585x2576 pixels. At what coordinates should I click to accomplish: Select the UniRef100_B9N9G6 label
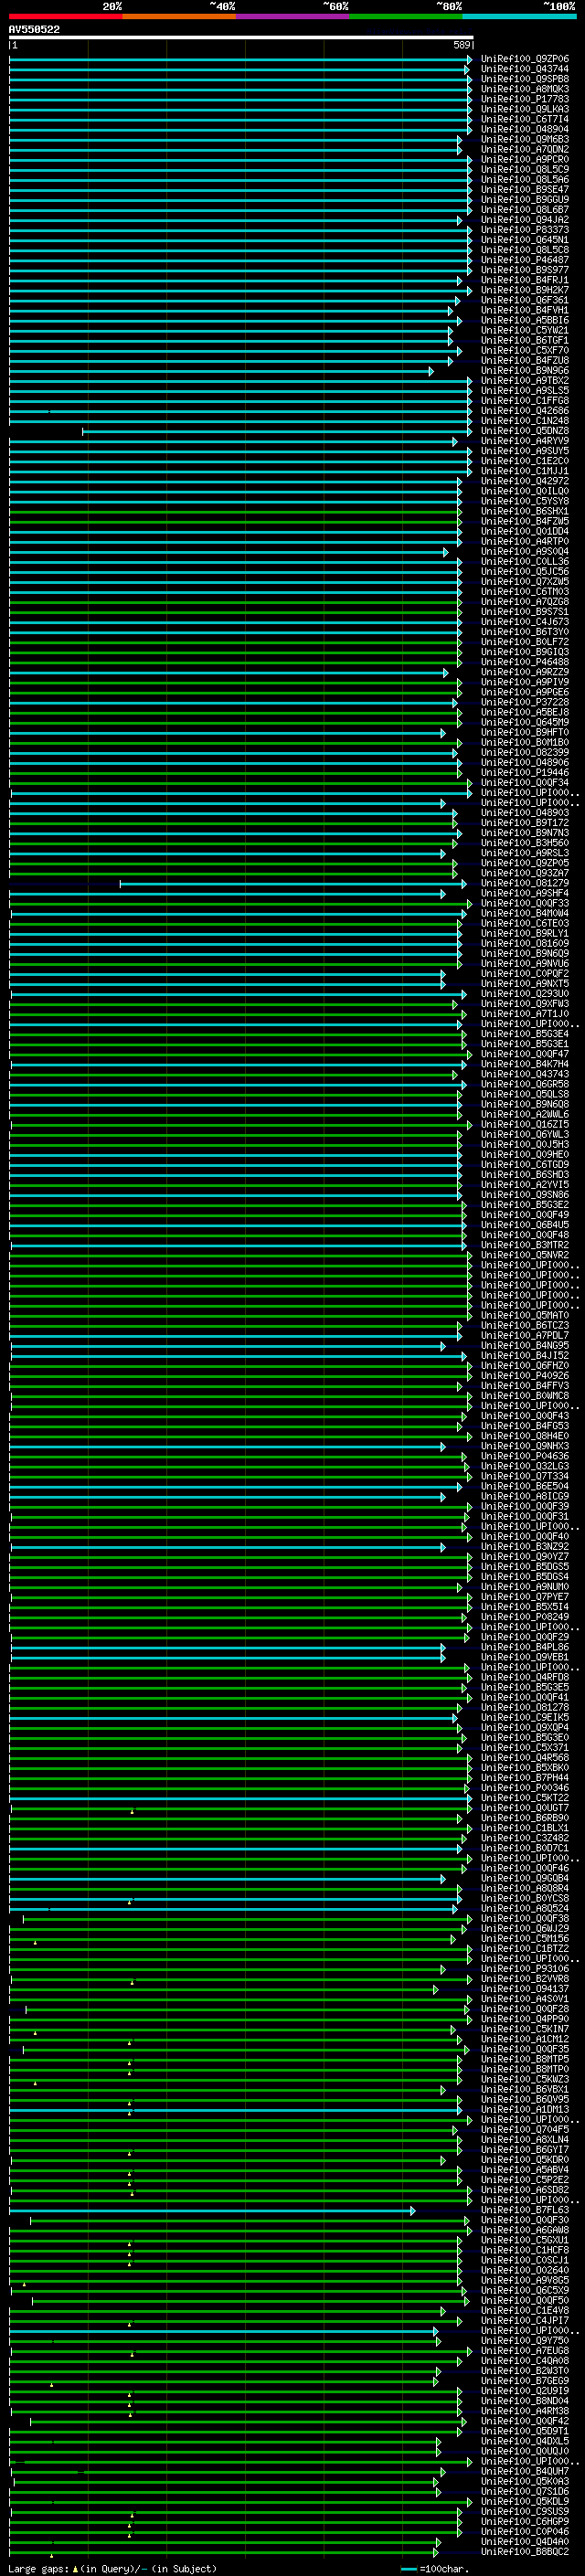pyautogui.click(x=525, y=370)
